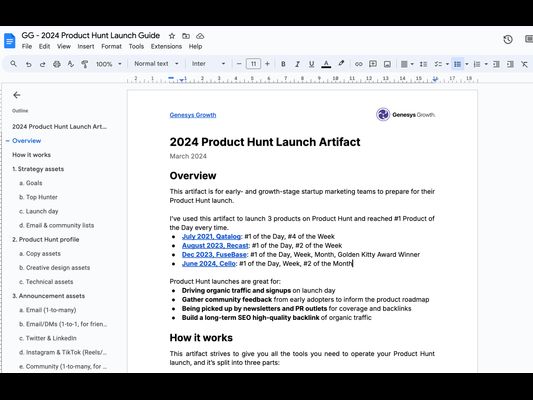Click the Google Docs home icon
The image size is (533, 400).
[x=10, y=41]
